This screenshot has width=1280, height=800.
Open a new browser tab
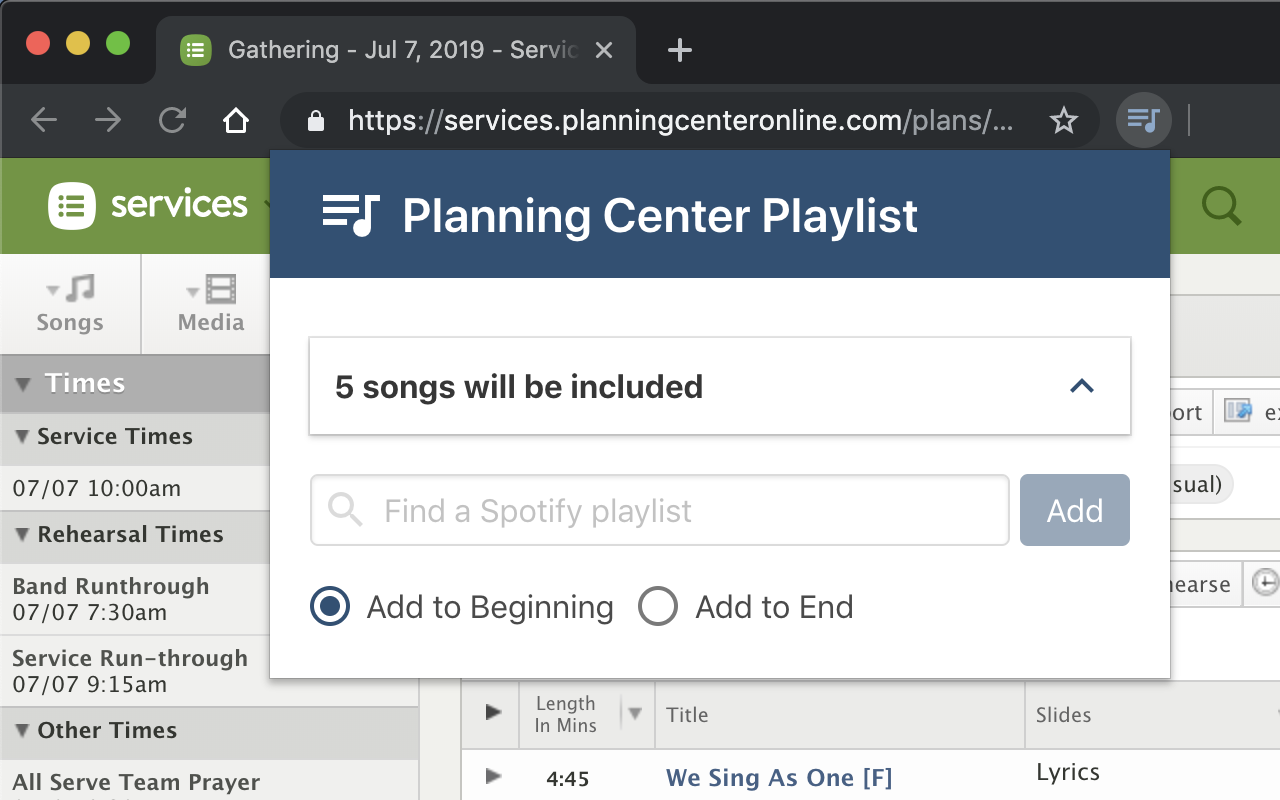[680, 50]
